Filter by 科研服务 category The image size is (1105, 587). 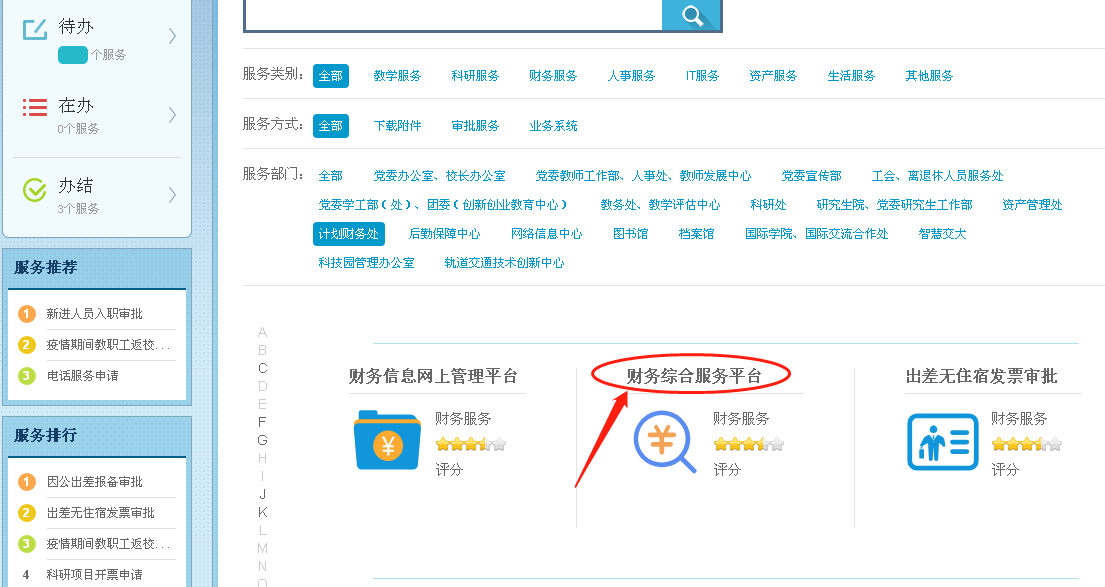point(475,75)
